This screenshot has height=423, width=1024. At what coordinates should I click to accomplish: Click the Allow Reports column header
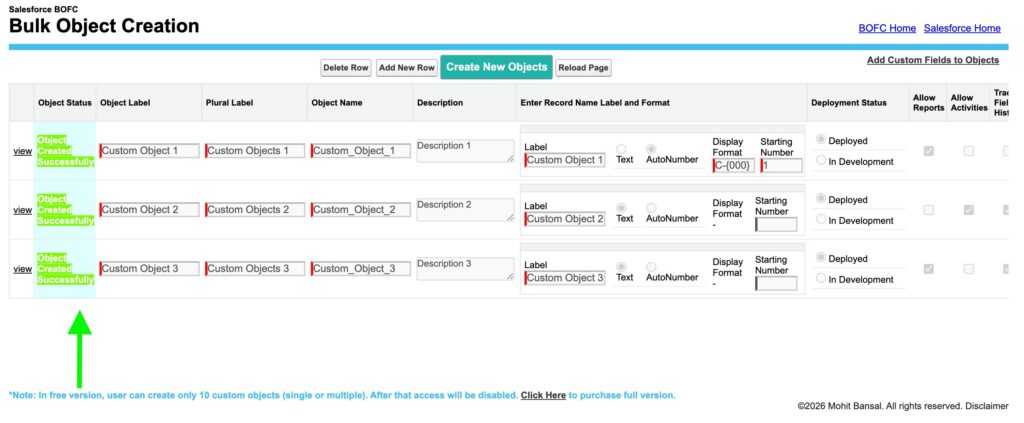pos(929,102)
